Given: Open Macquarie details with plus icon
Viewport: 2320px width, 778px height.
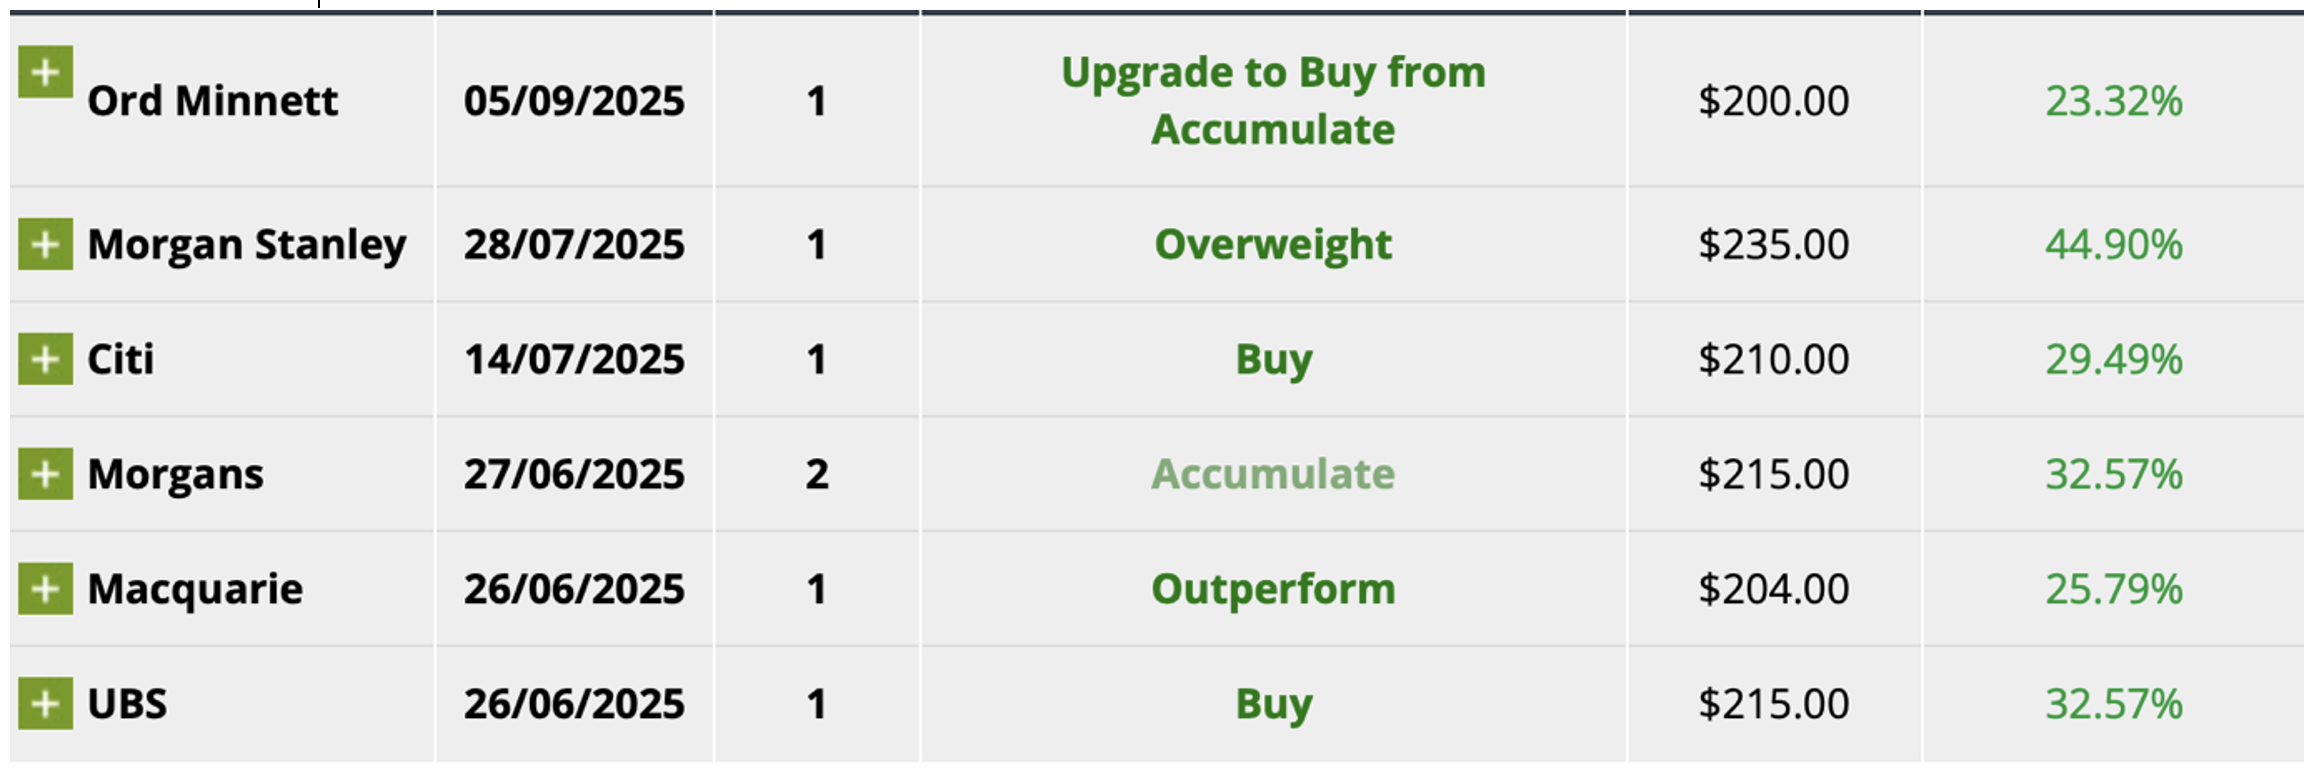Looking at the screenshot, I should coord(45,589).
